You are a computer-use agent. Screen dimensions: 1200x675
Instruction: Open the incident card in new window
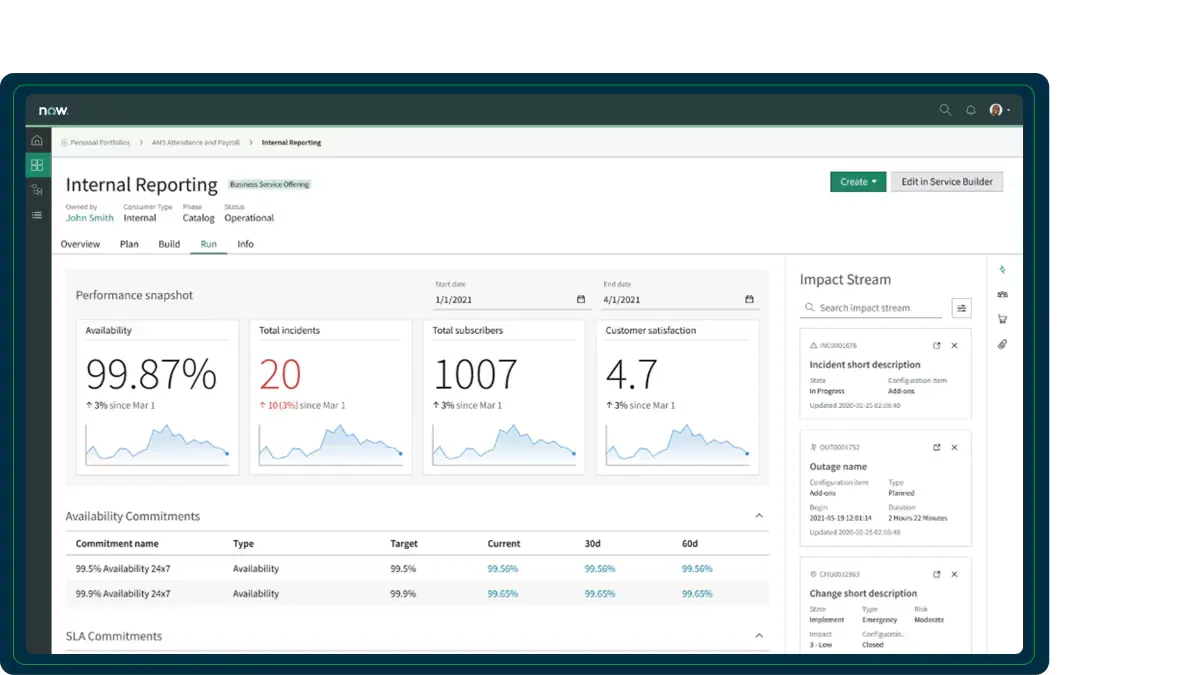coord(937,346)
